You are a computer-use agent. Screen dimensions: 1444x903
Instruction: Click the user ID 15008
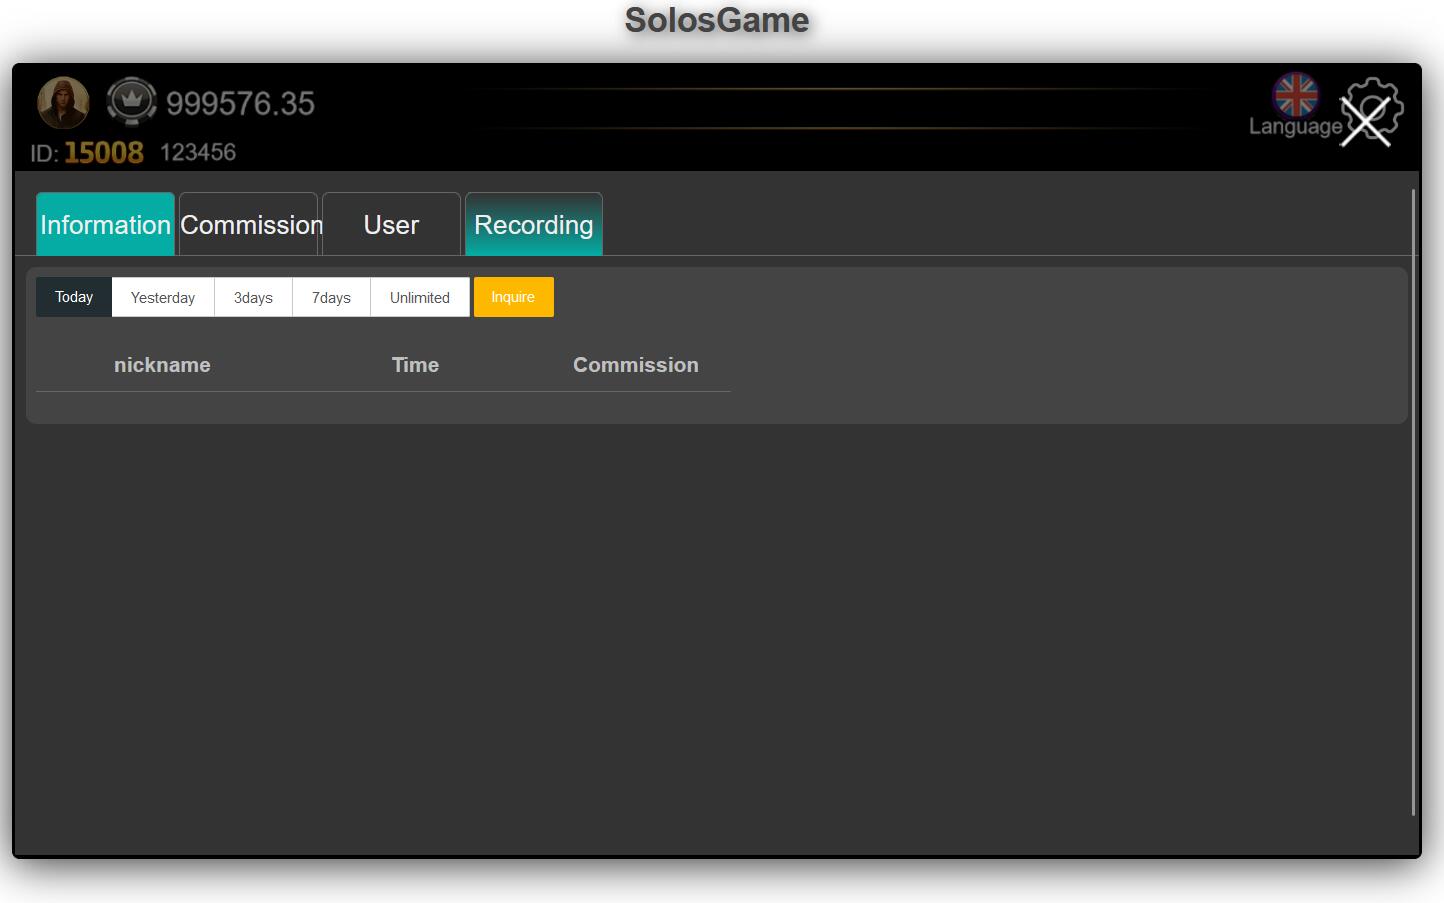(x=104, y=153)
